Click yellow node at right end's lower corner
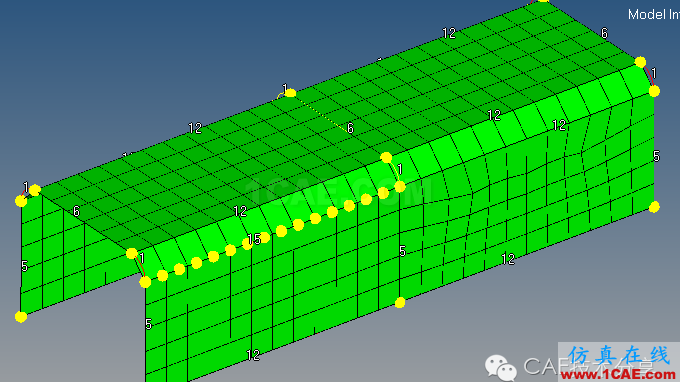The image size is (680, 382). pyautogui.click(x=654, y=207)
